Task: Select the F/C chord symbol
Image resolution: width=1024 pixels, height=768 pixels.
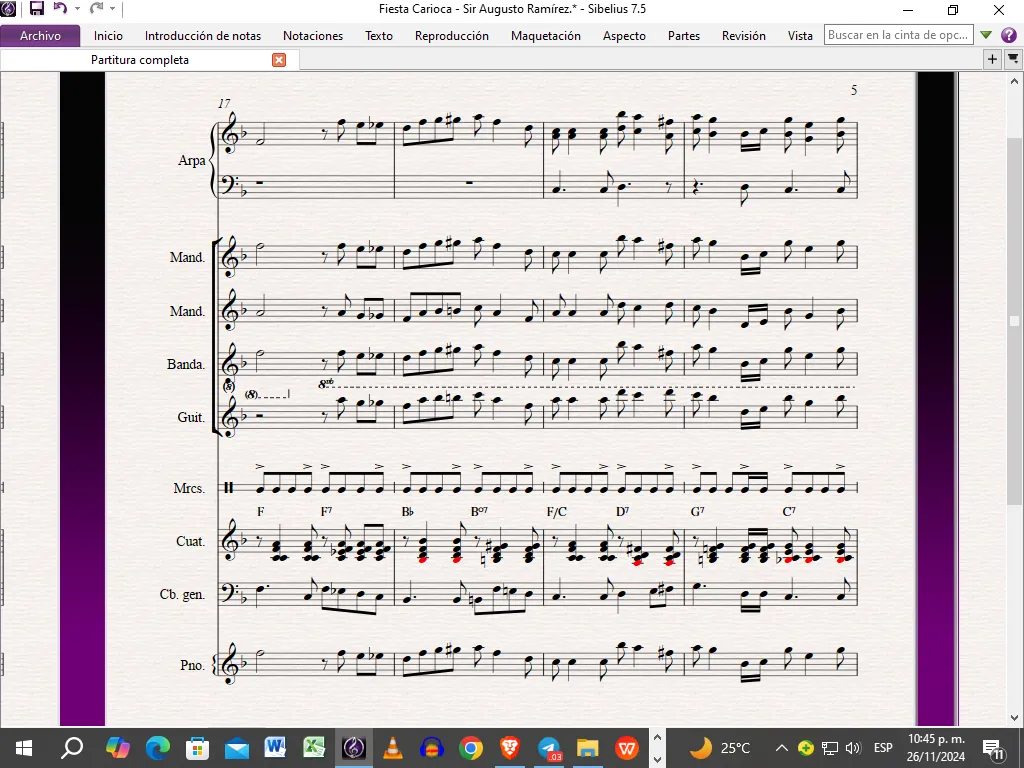Action: 556,512
